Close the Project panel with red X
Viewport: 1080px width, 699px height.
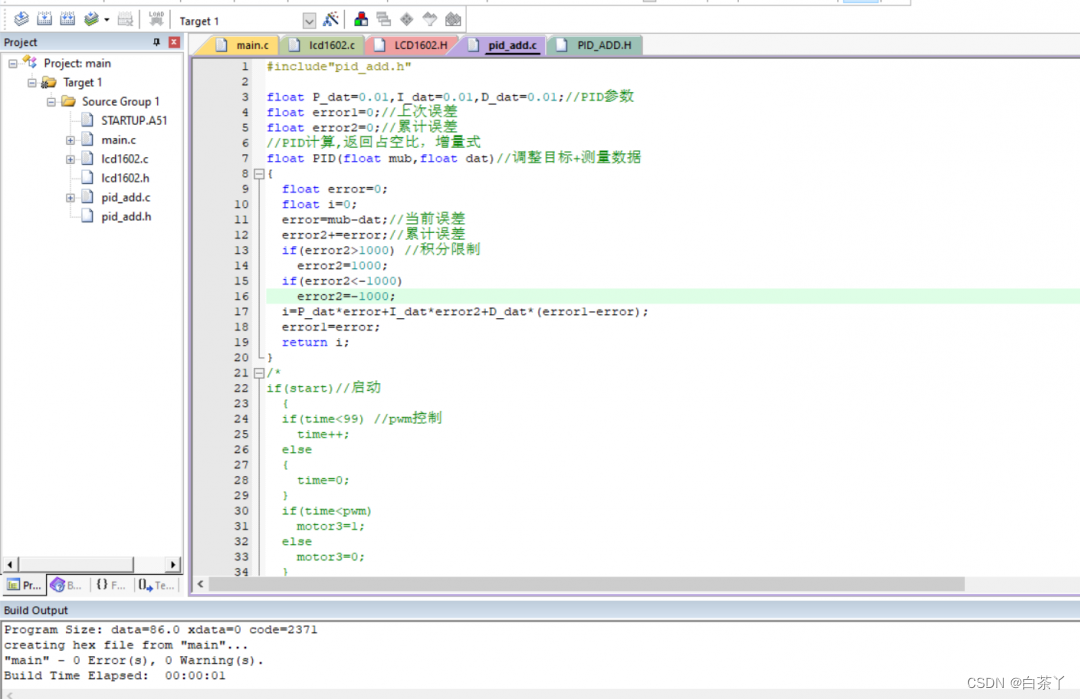[x=174, y=42]
